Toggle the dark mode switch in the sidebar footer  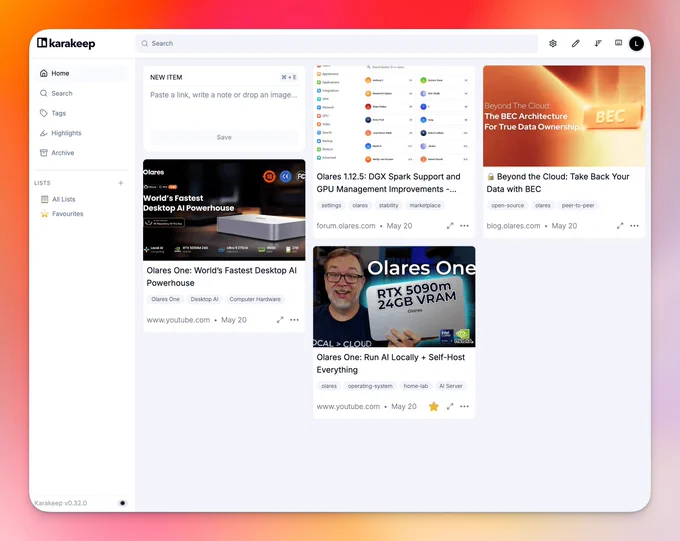pos(123,503)
